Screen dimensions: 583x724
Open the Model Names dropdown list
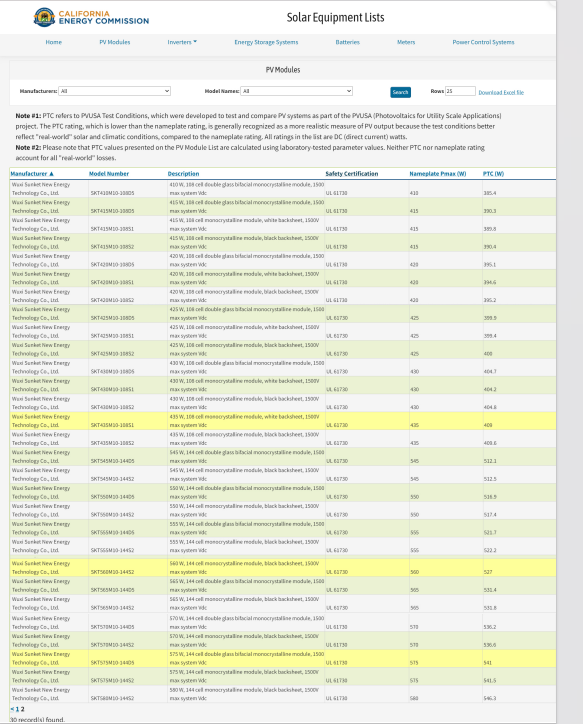297,91
